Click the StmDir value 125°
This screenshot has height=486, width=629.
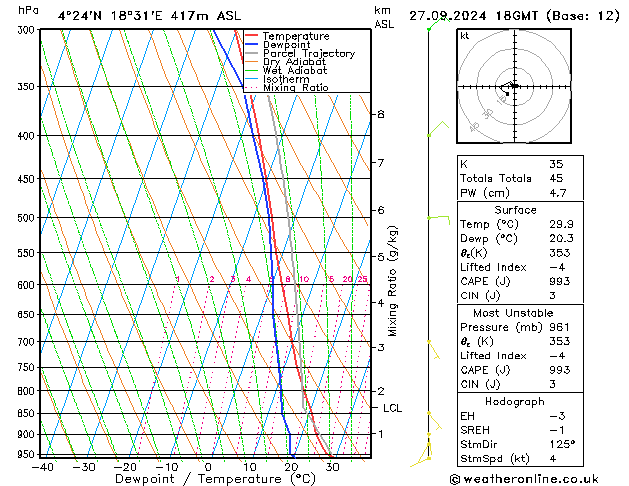point(562,444)
